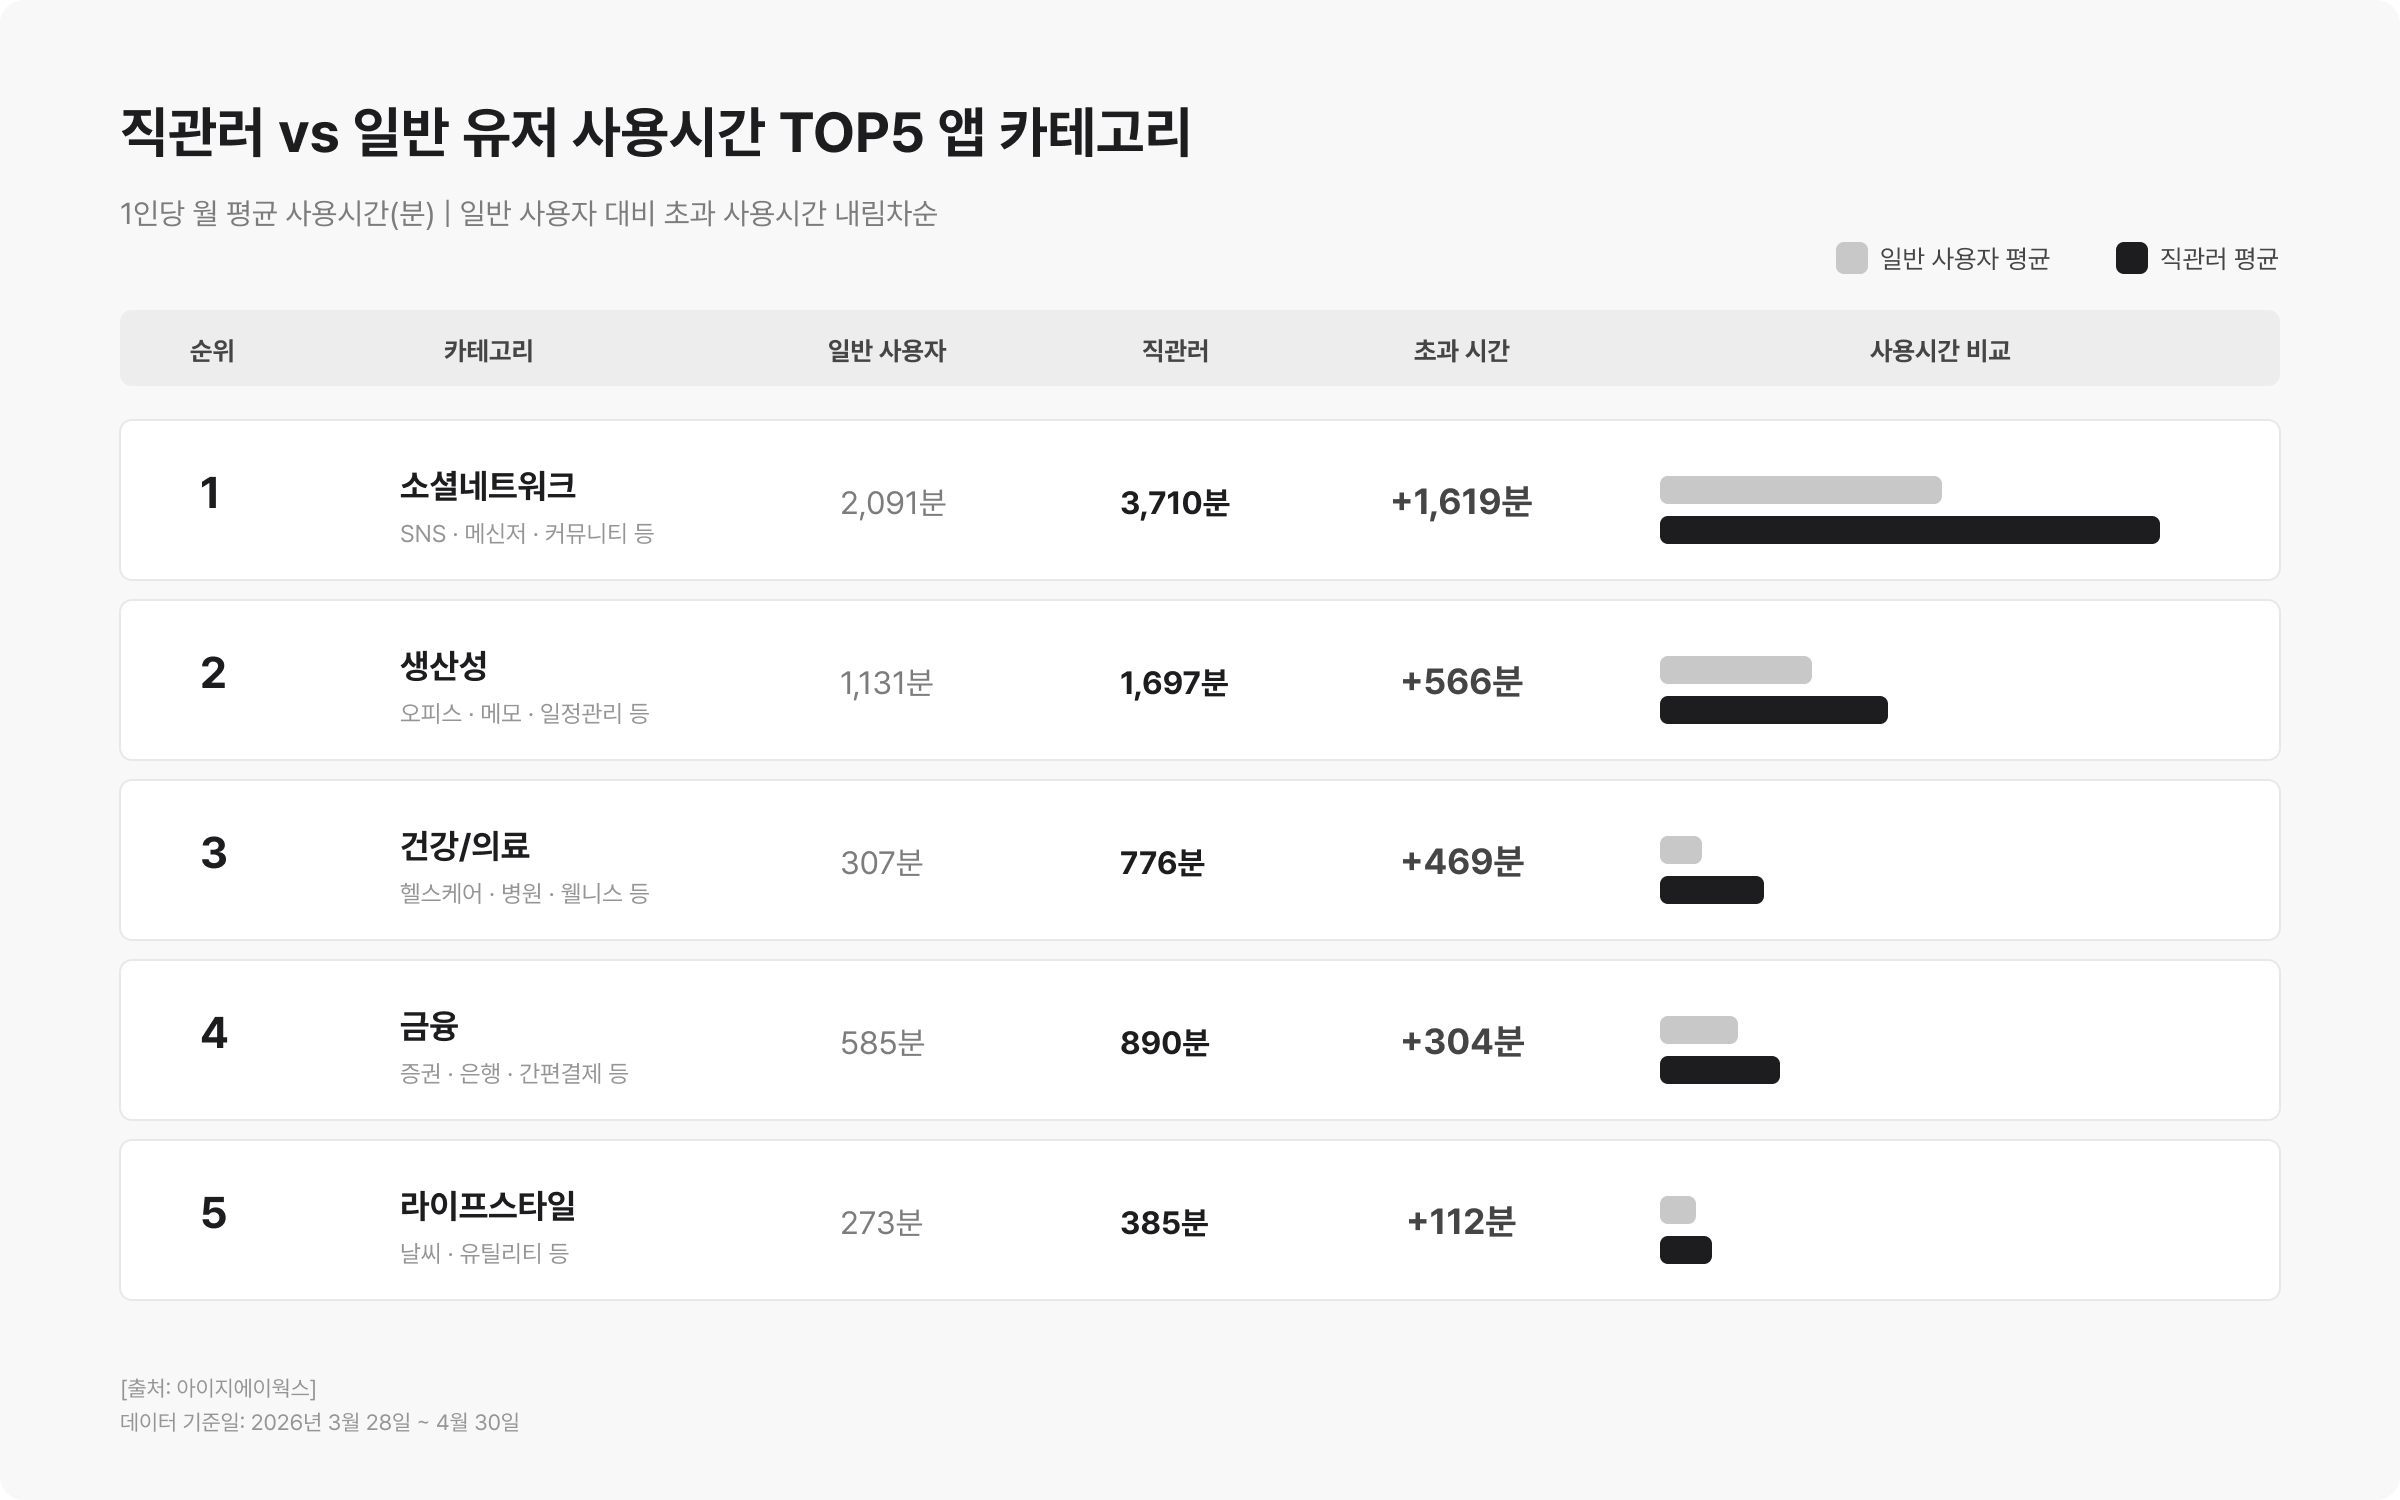The width and height of the screenshot is (2400, 1500).
Task: Open the 라이프스타일 category title
Action: (488, 1206)
